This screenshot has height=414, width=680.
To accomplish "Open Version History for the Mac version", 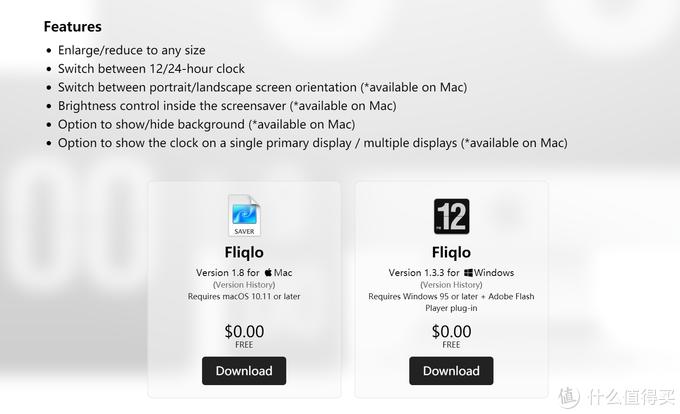I will coord(244,285).
